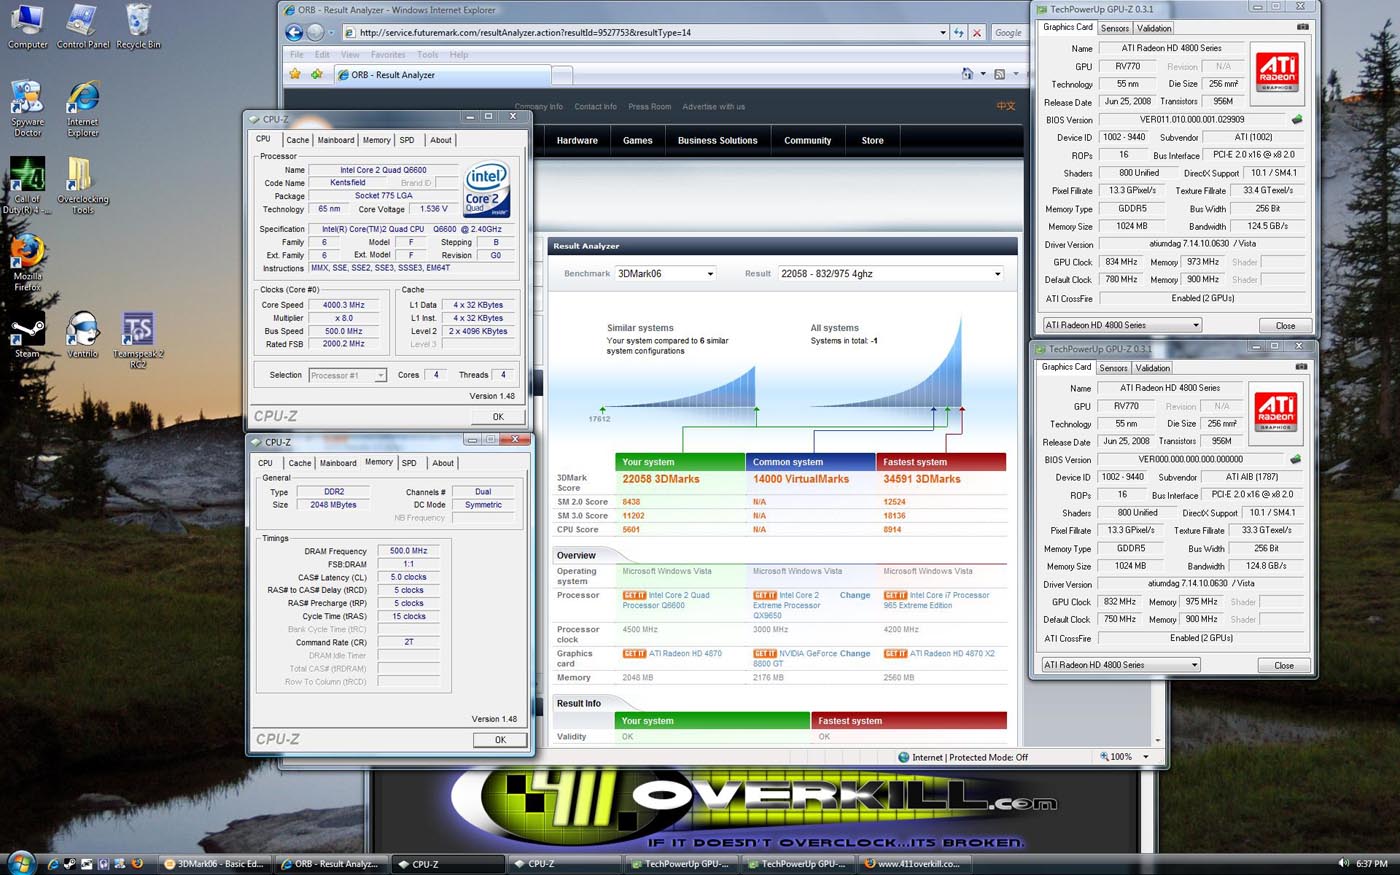This screenshot has height=875, width=1400.
Task: Click the camera screenshot icon in upper GPU-Z
Action: click(x=1302, y=27)
